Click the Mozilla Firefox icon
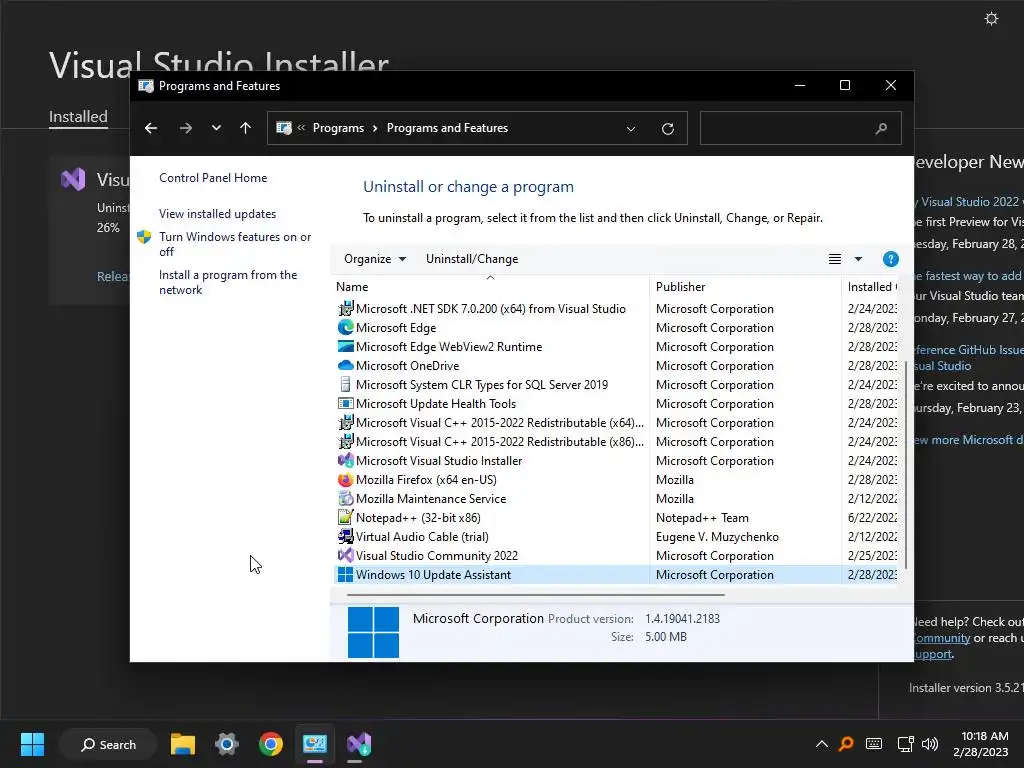The width and height of the screenshot is (1024, 768). (x=345, y=479)
